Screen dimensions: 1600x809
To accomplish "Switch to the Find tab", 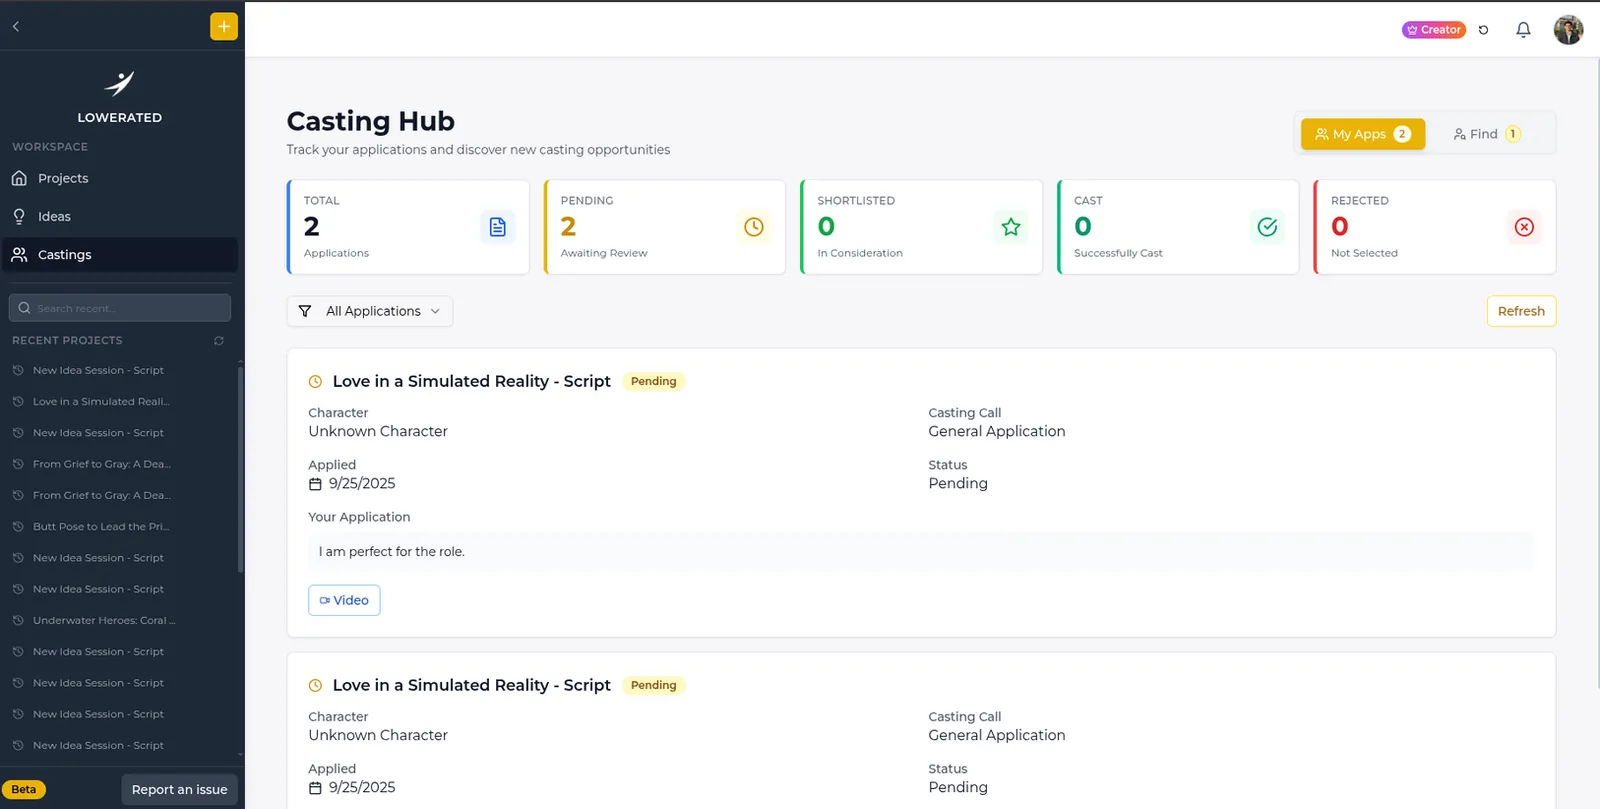I will [1487, 134].
